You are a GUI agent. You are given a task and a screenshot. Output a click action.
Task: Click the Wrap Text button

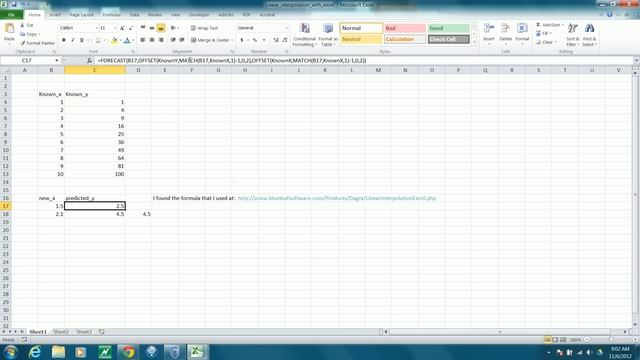204,28
